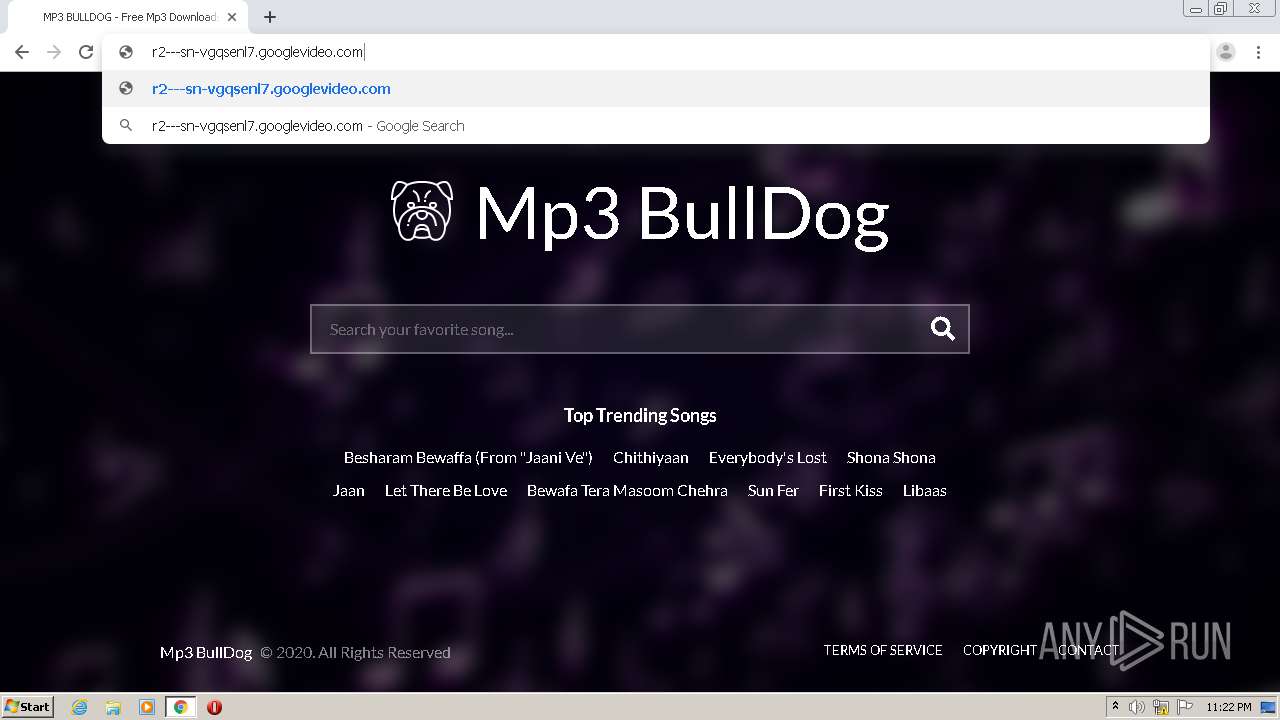Open the Chithiyaan trending song
Viewport: 1280px width, 720px height.
(x=651, y=457)
